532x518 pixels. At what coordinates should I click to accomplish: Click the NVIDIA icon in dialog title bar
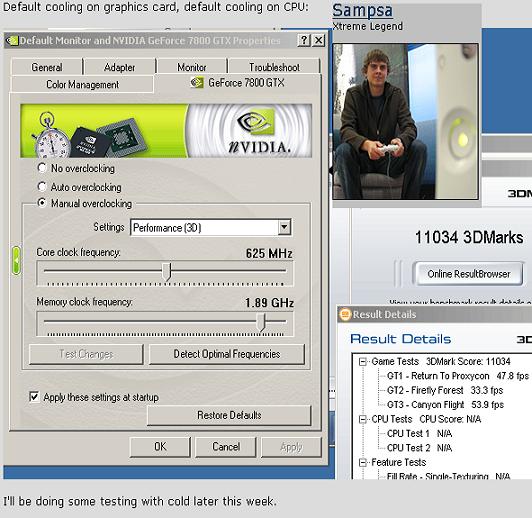point(12,41)
